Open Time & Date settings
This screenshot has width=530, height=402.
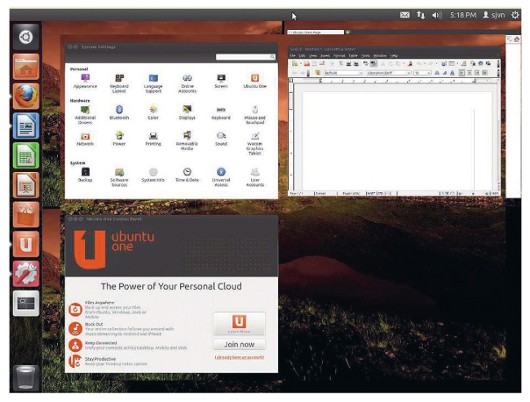pos(187,175)
